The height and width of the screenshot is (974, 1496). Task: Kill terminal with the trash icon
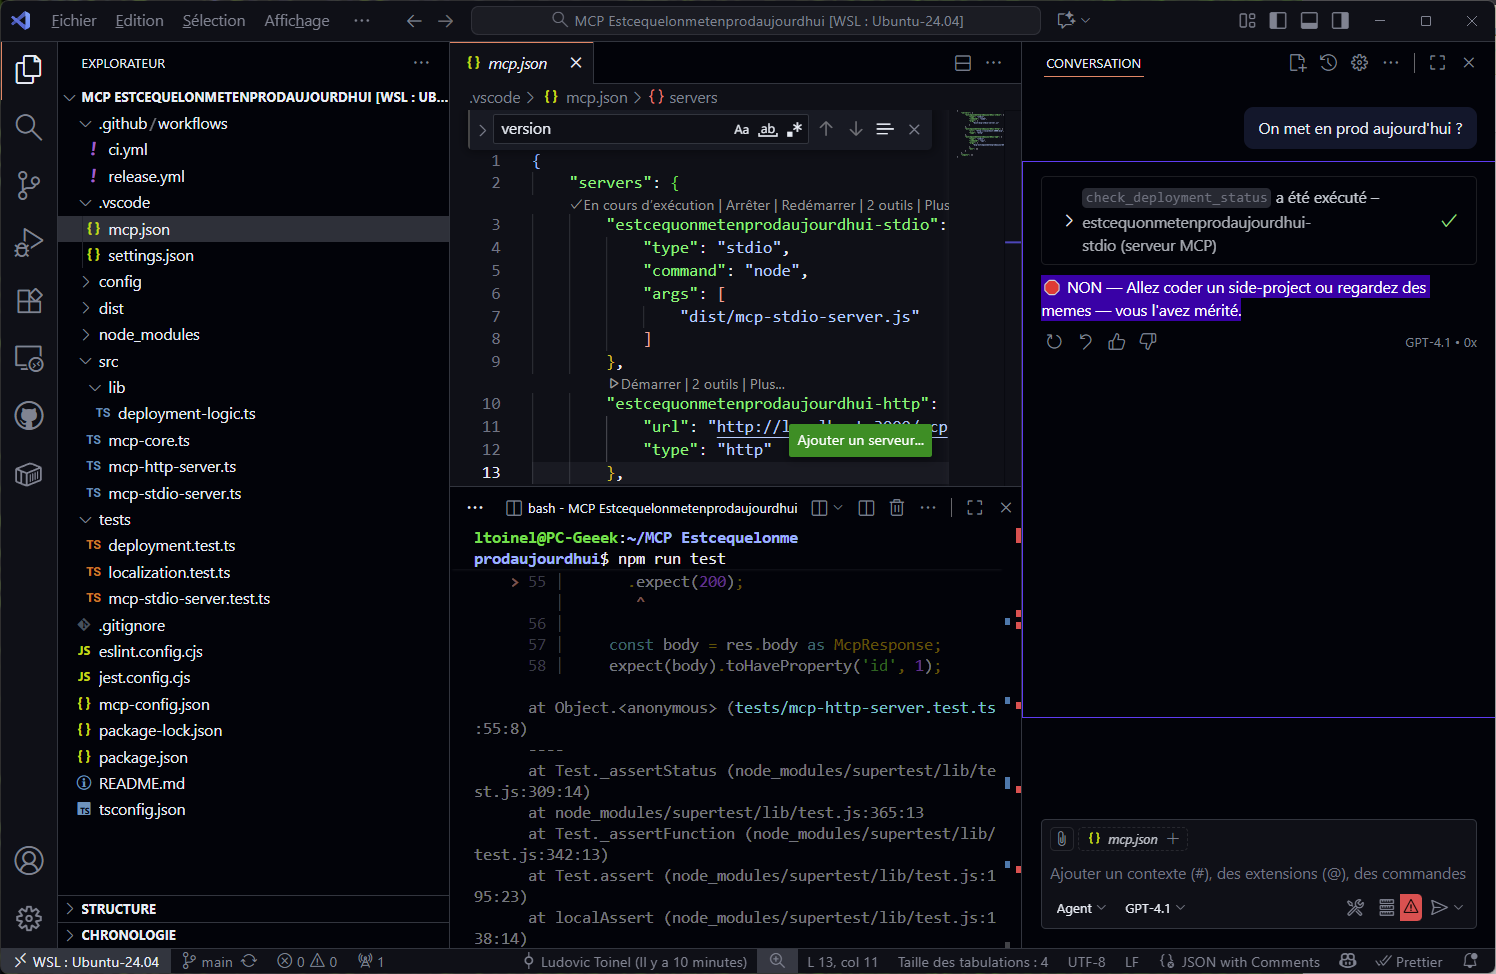pos(897,508)
